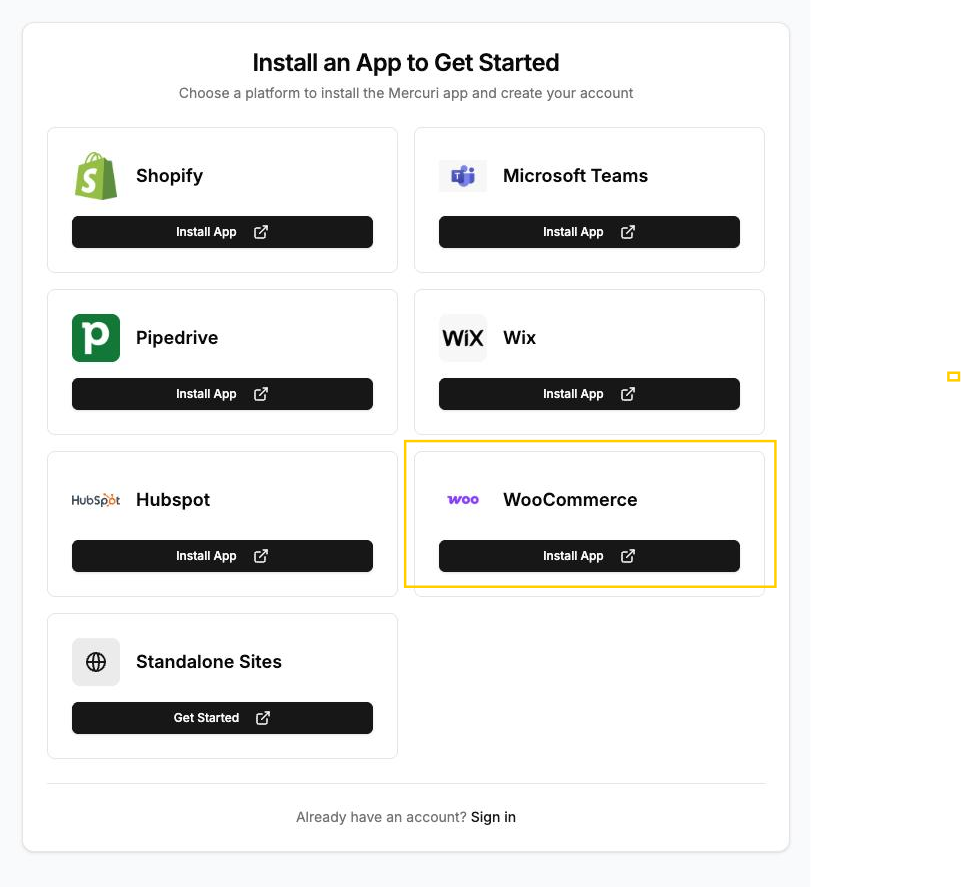Click the Standalone Sites title text
This screenshot has height=887, width=961.
[208, 662]
